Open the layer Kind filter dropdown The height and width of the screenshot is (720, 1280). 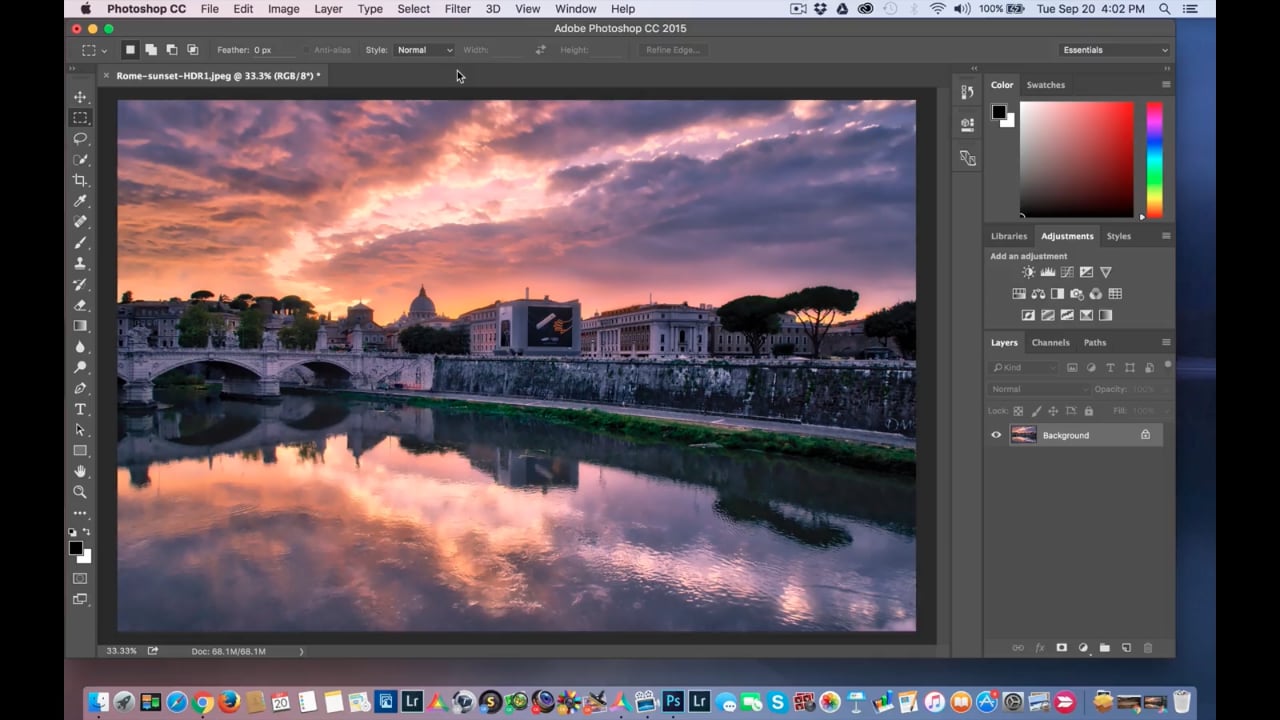(1025, 368)
